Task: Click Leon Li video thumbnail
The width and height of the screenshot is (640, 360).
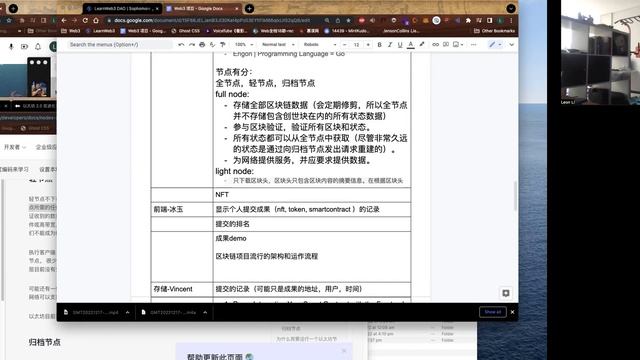Action: pos(600,52)
